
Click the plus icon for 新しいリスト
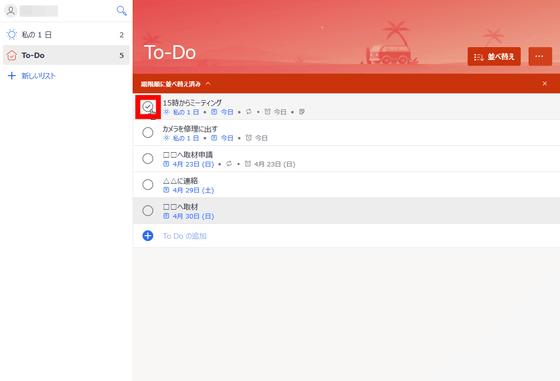click(12, 76)
